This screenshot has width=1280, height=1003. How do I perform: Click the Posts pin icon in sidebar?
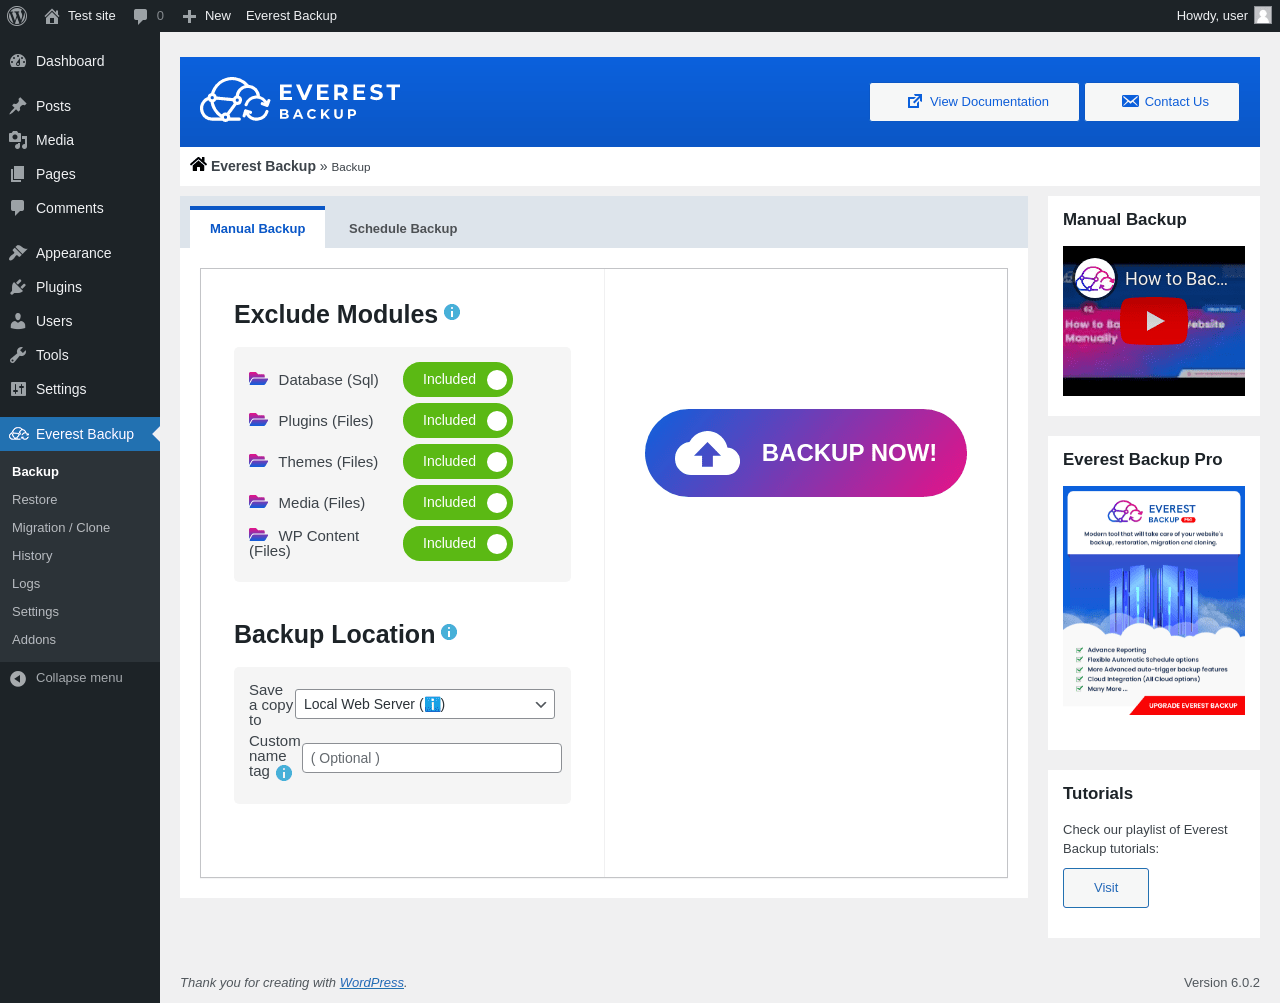coord(18,106)
